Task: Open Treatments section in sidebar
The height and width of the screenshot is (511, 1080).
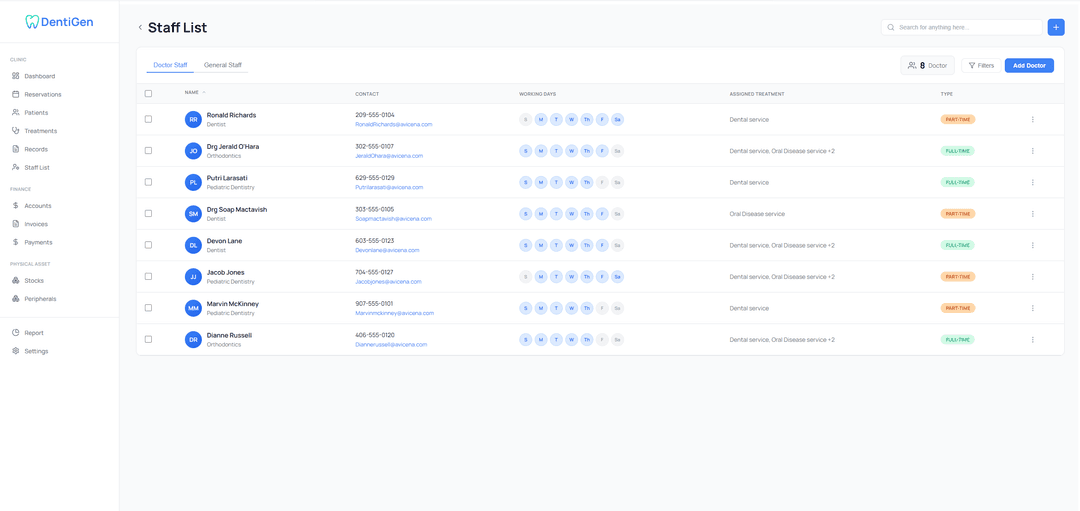Action: coord(34,131)
